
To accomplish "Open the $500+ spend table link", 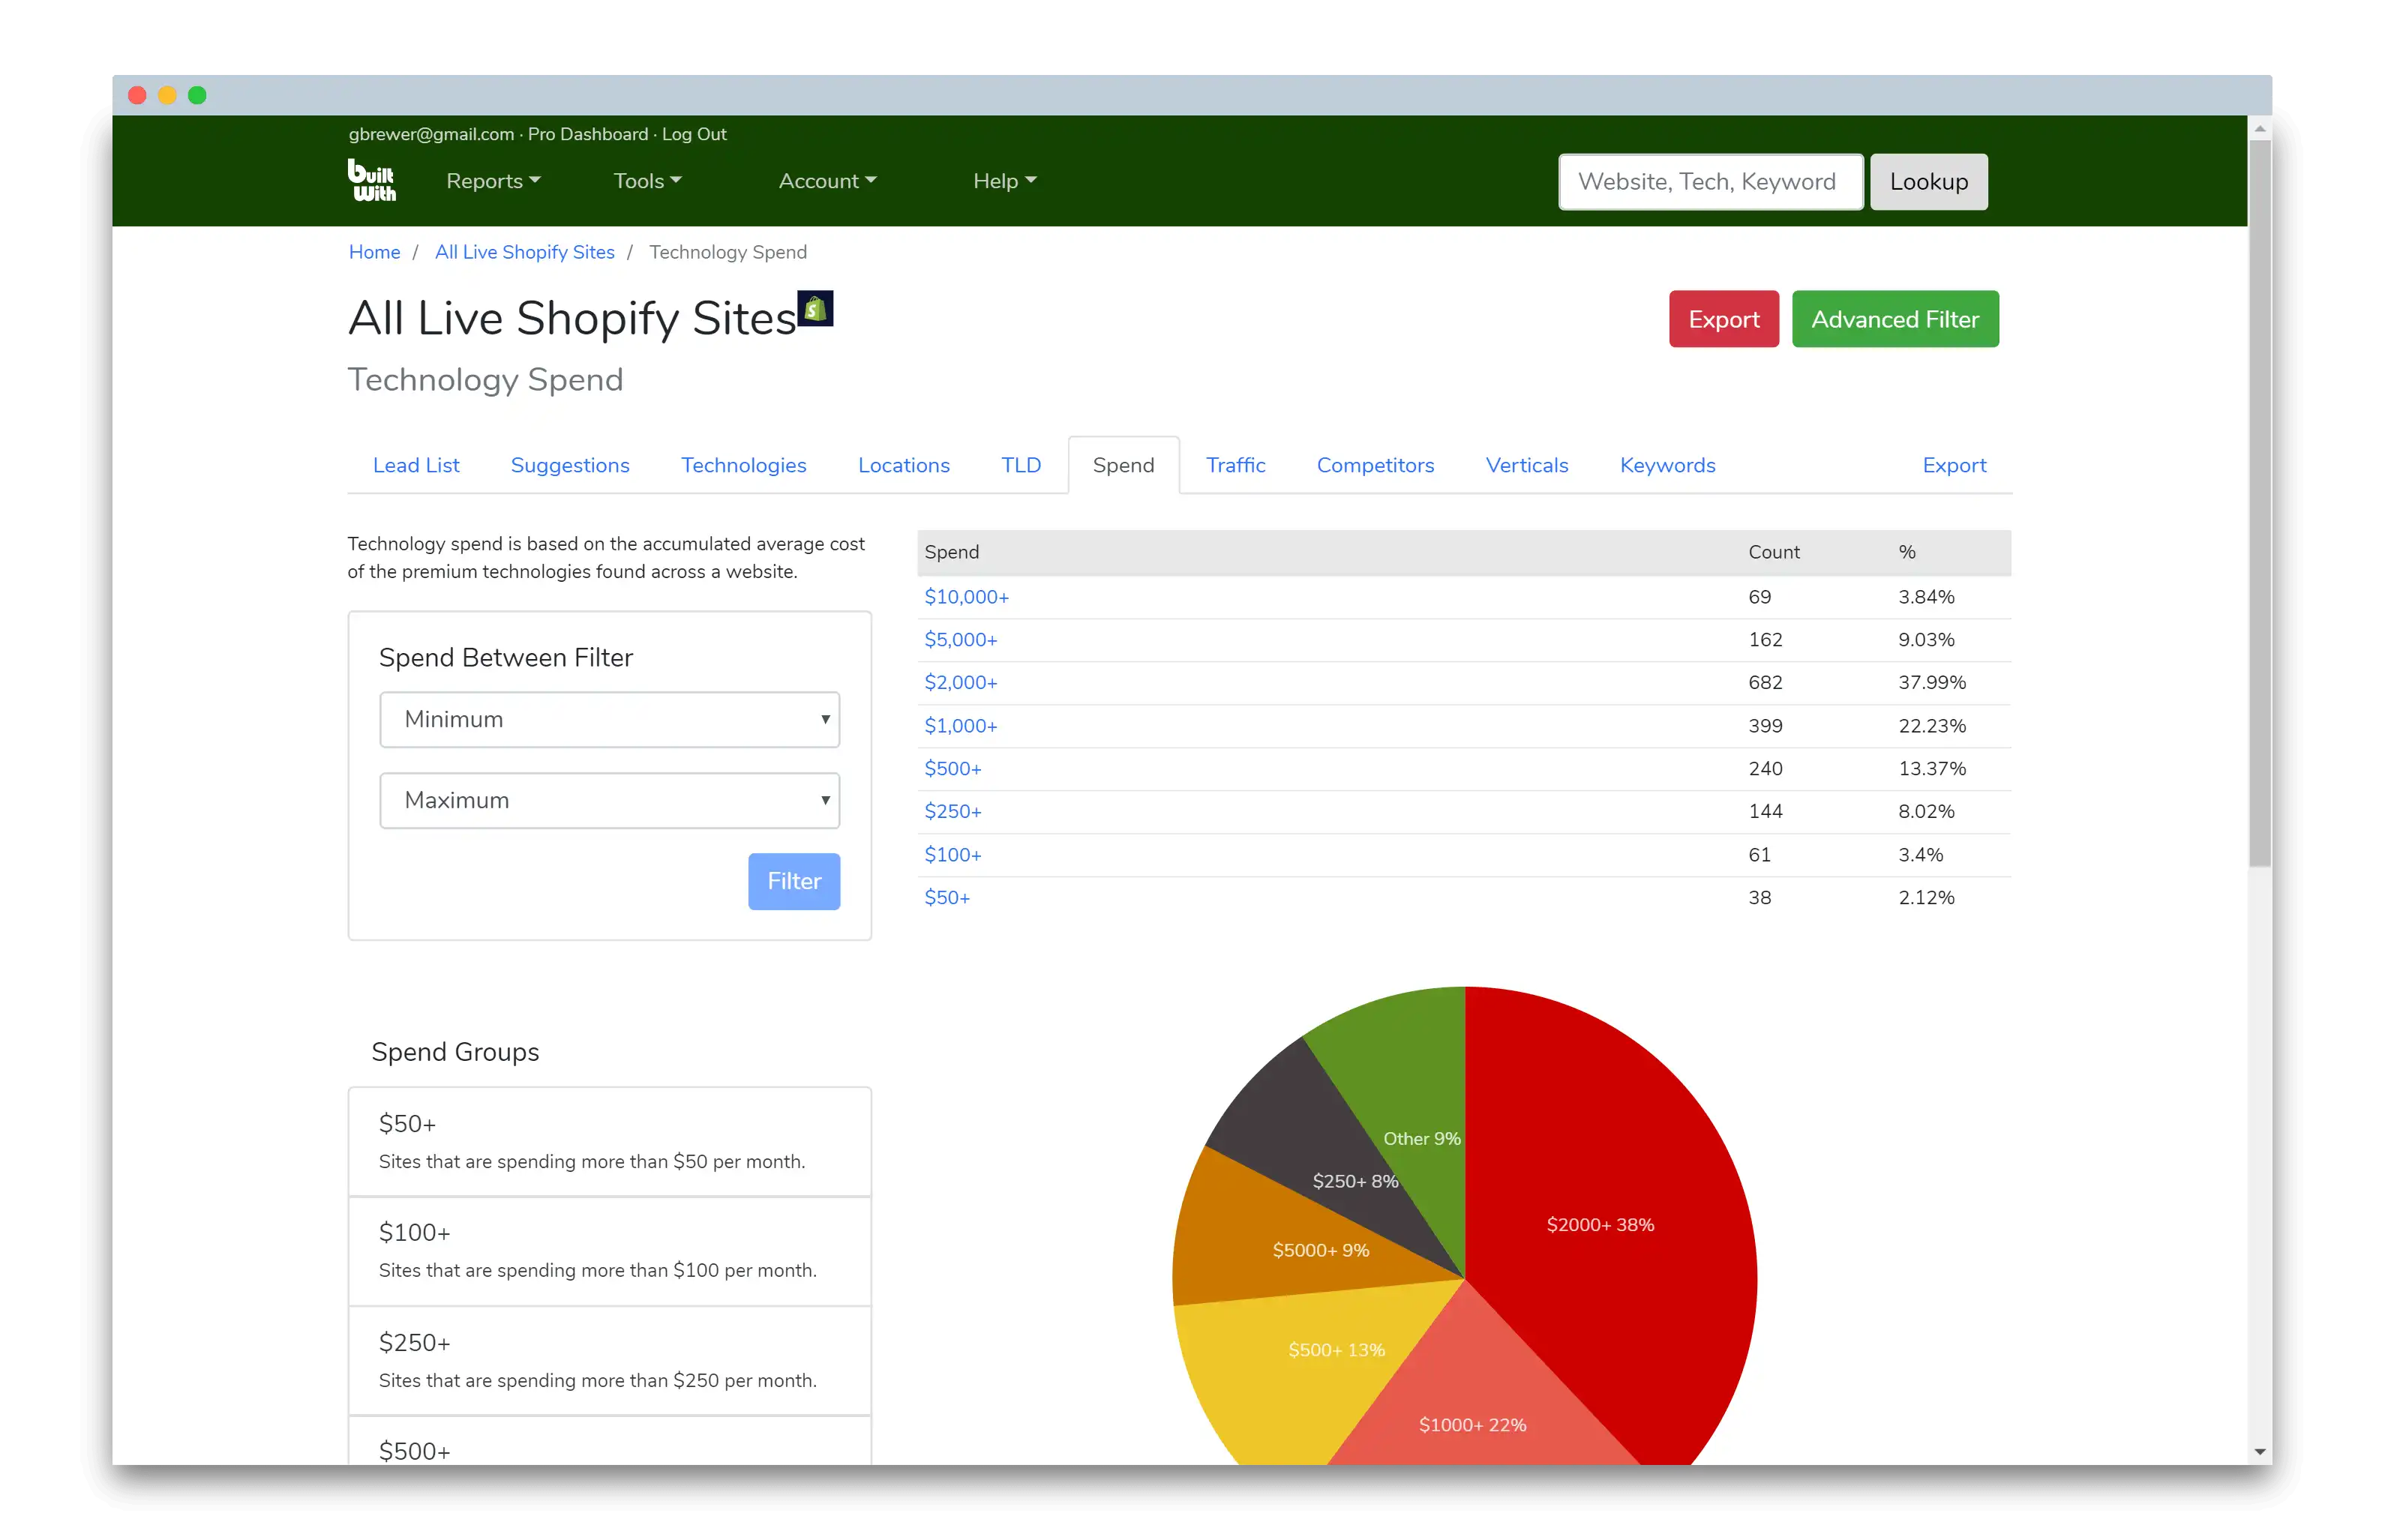I will pyautogui.click(x=952, y=769).
